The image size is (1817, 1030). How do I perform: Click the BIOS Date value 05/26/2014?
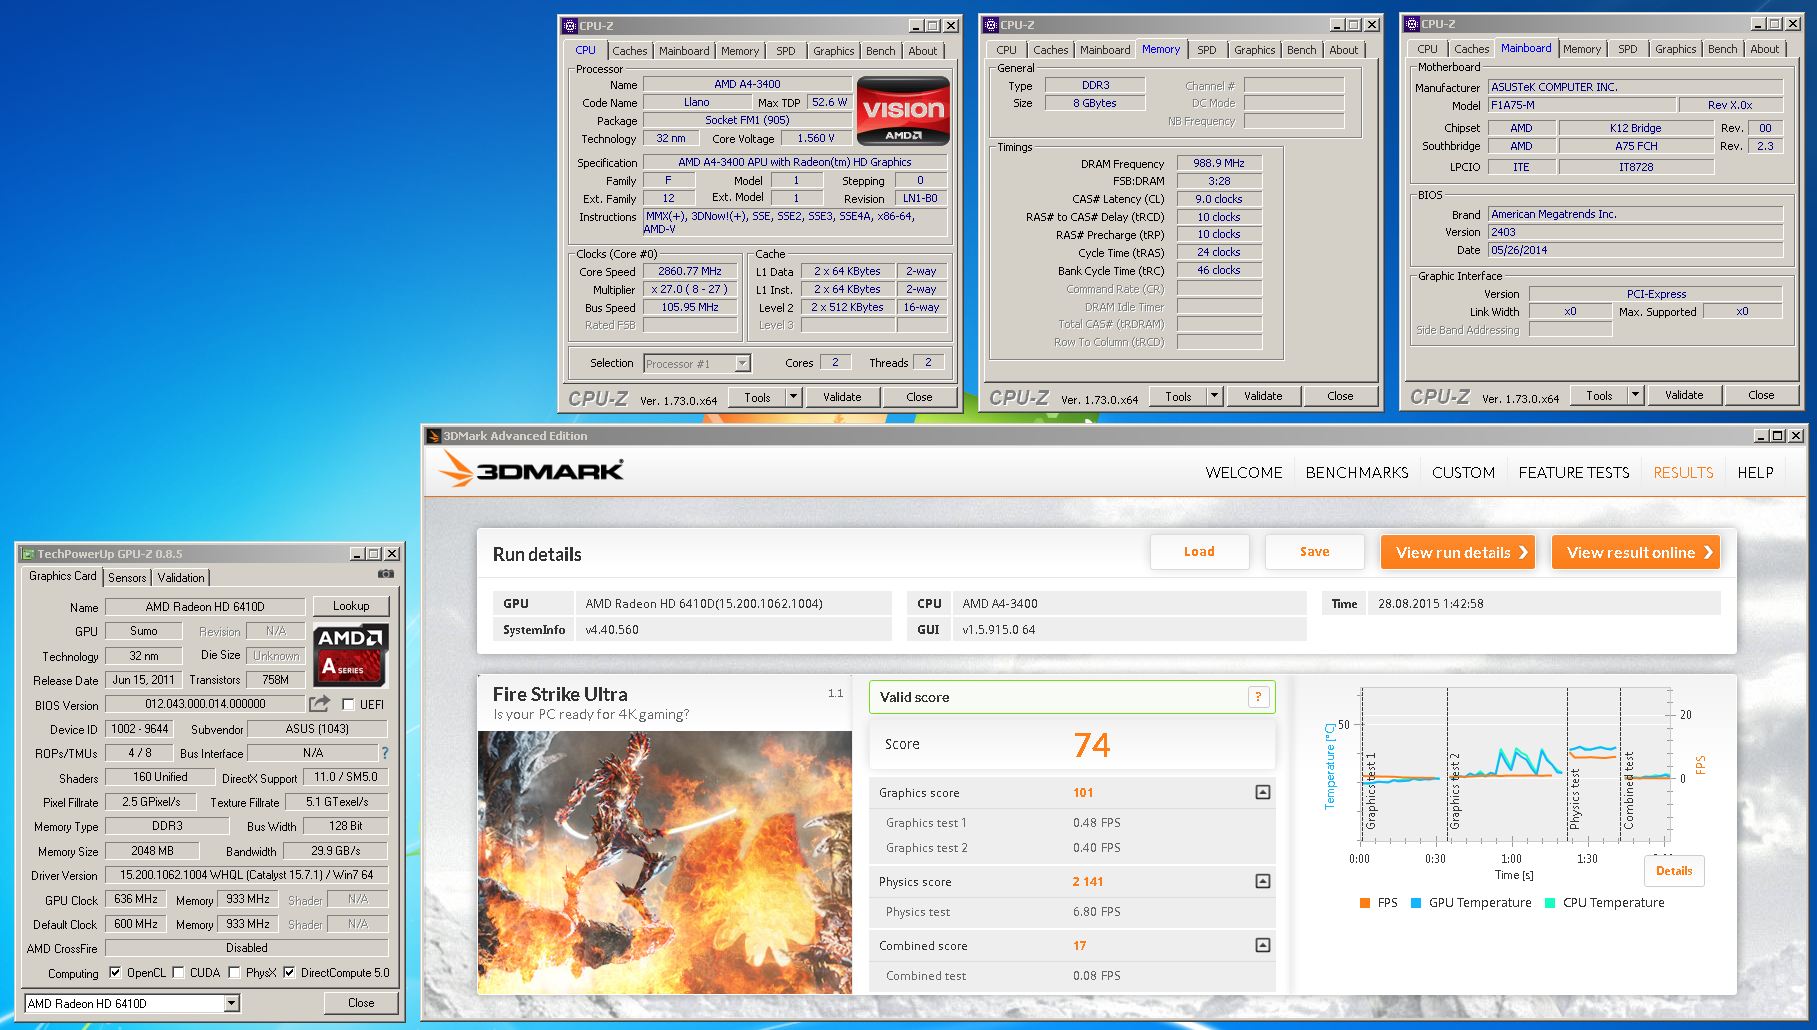[x=1635, y=250]
